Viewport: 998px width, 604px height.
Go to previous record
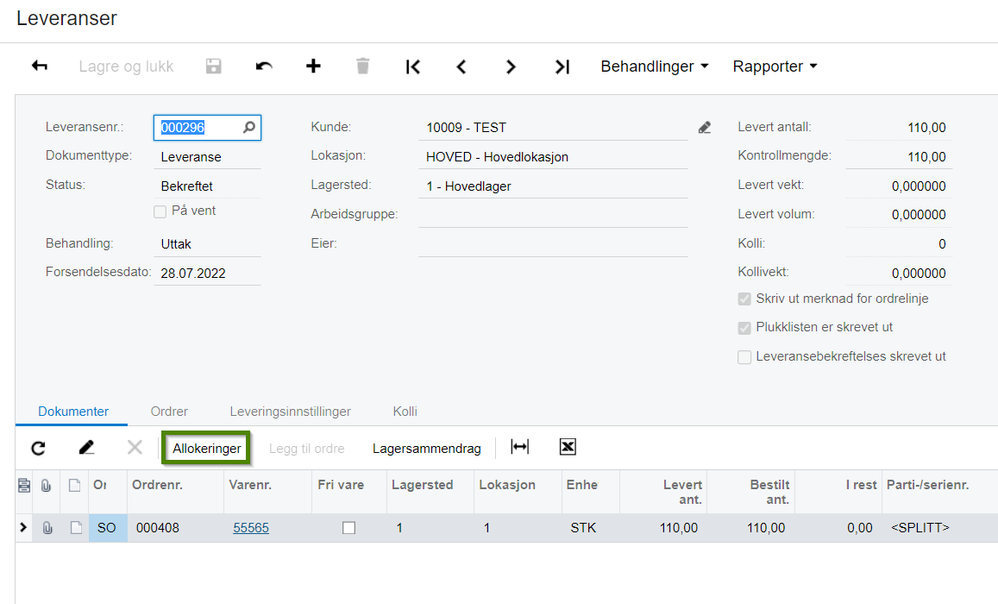tap(461, 66)
